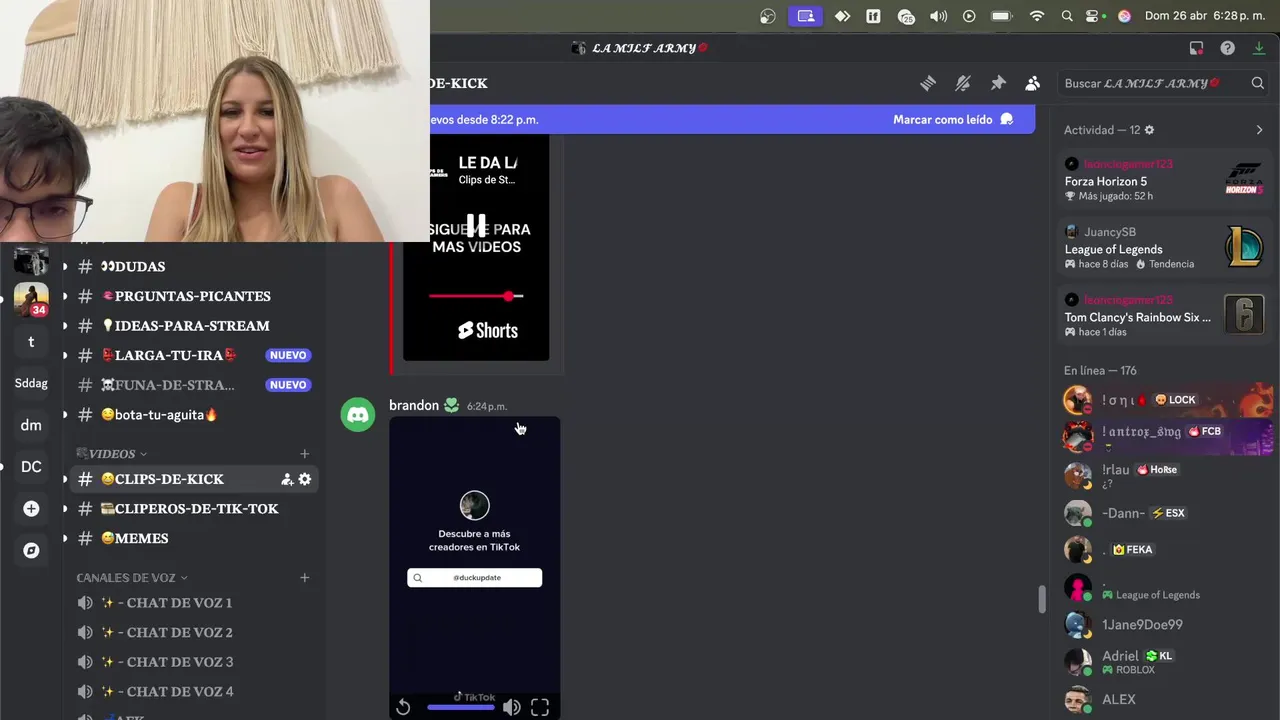Open the 't' server icon
This screenshot has height=720, width=1280.
(31, 341)
